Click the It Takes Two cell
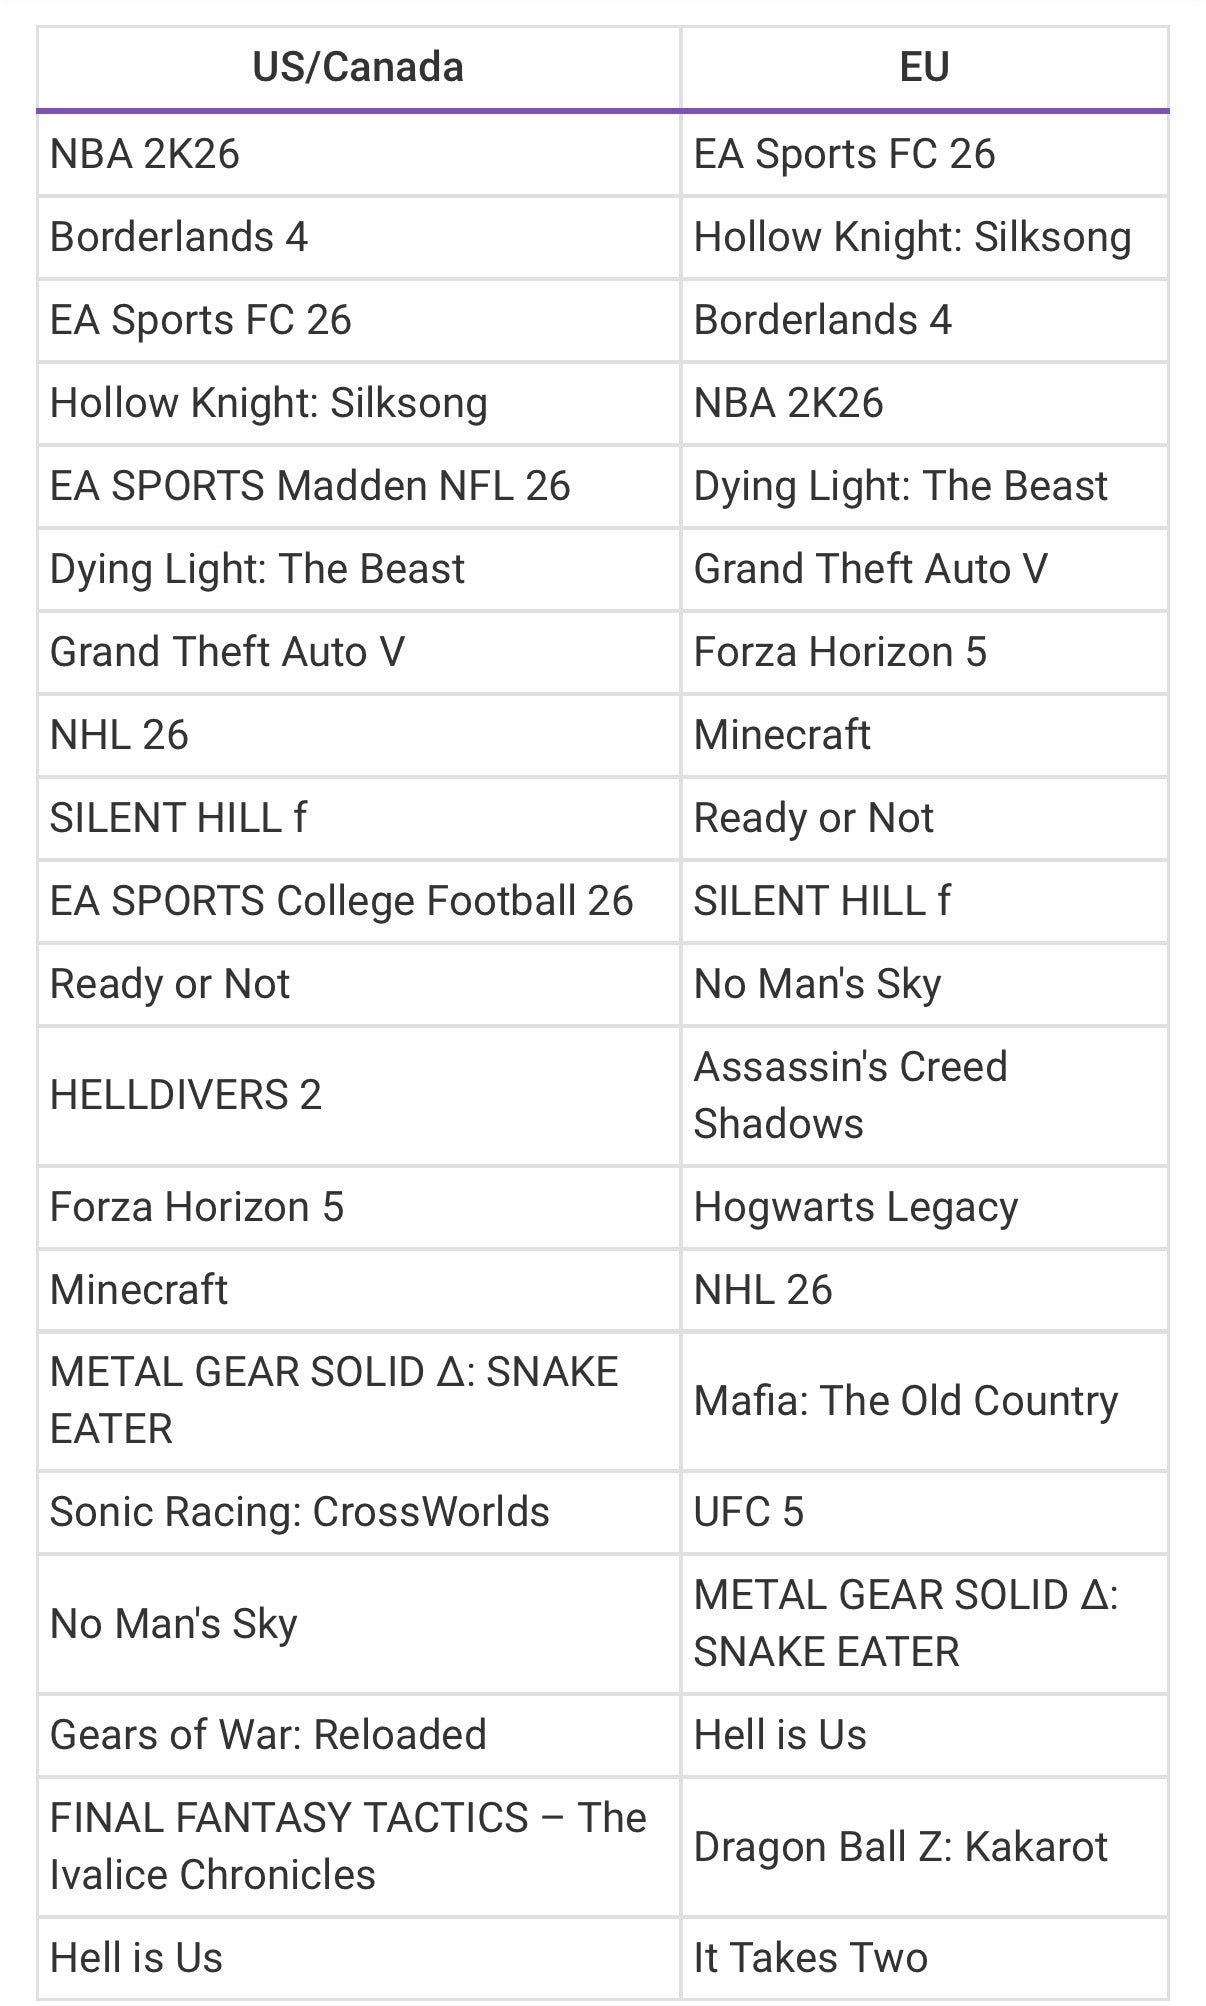 [x=810, y=1958]
